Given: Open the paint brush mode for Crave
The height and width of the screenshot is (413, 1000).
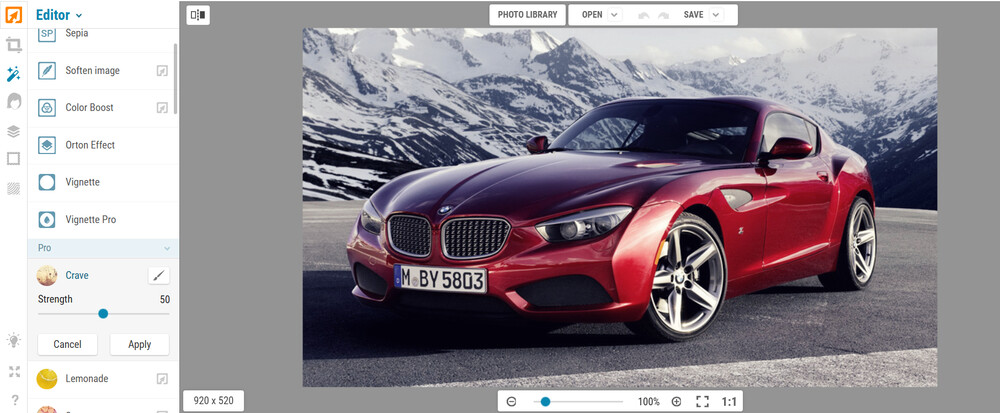Looking at the screenshot, I should [159, 275].
